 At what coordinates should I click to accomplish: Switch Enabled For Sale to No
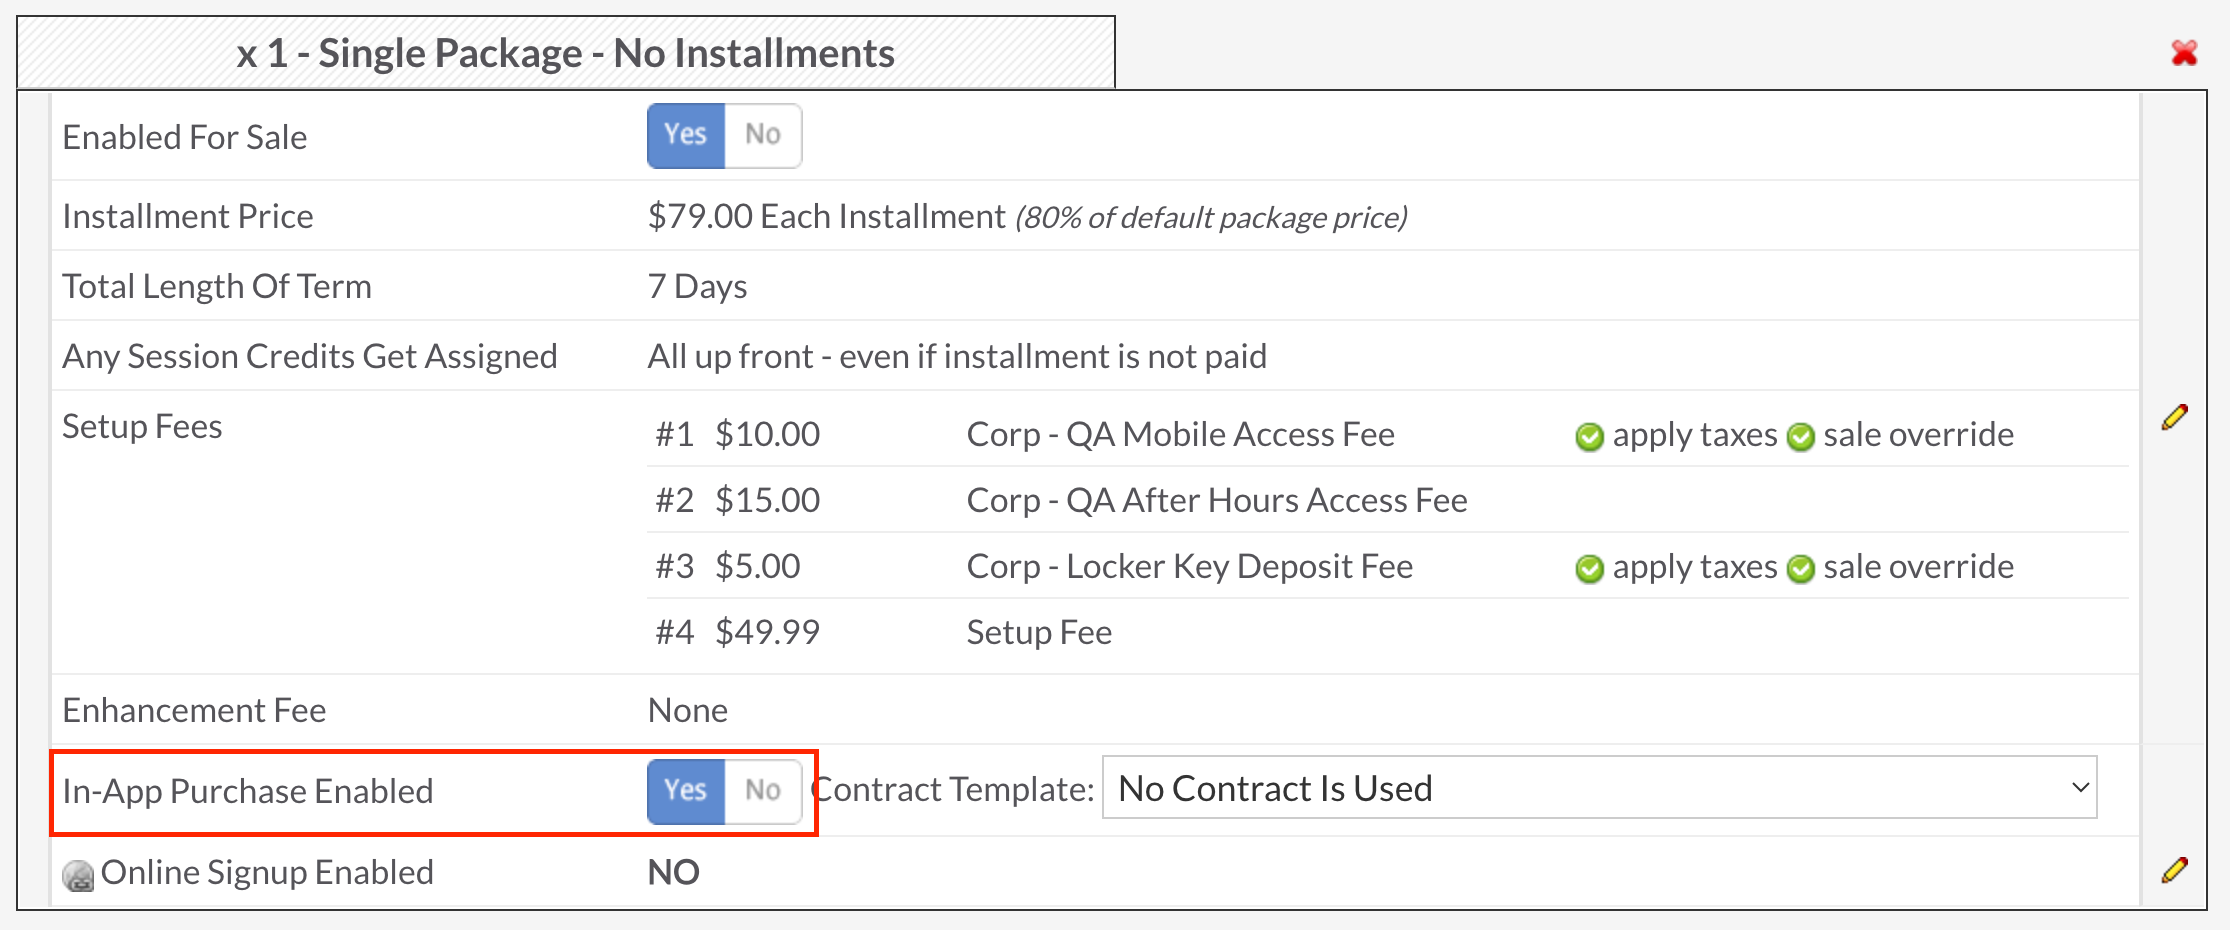[x=762, y=135]
